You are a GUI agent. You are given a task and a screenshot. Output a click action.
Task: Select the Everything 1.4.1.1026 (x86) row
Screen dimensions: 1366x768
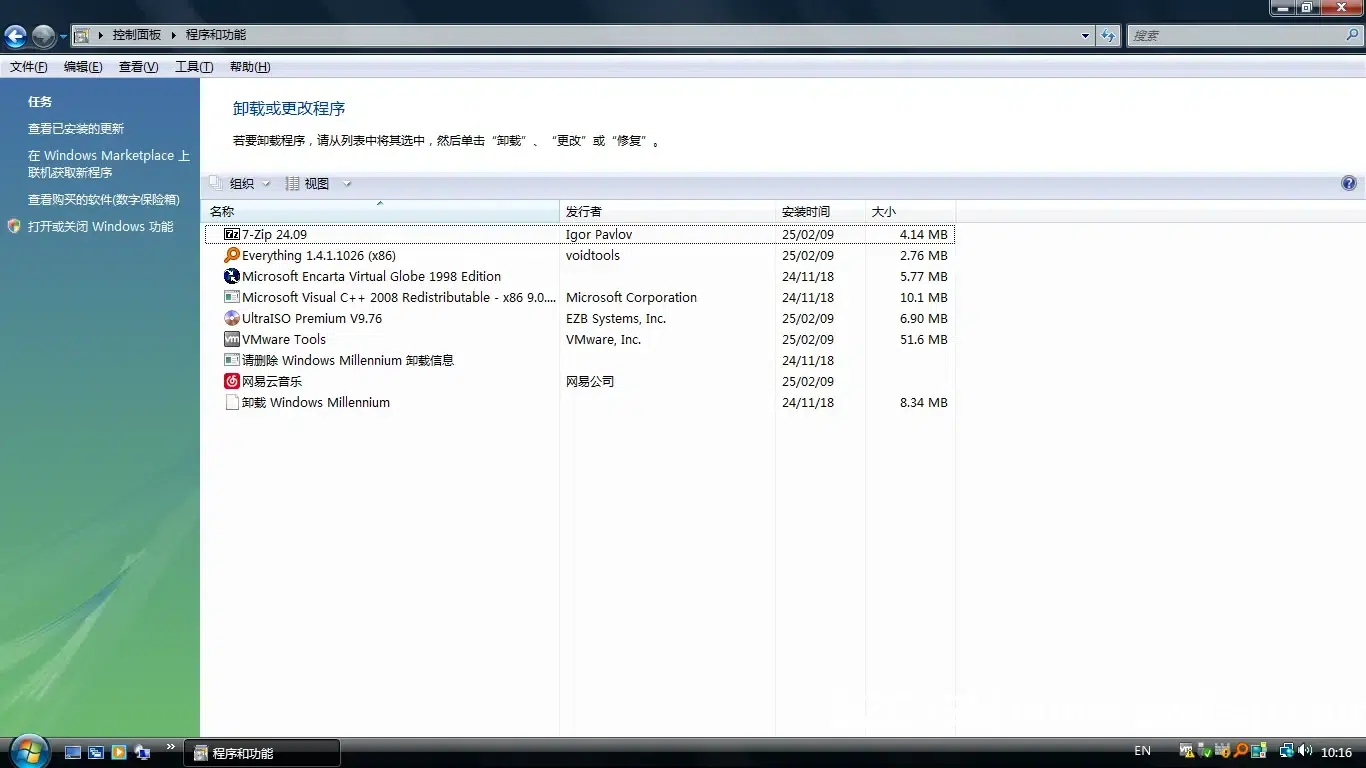point(579,255)
